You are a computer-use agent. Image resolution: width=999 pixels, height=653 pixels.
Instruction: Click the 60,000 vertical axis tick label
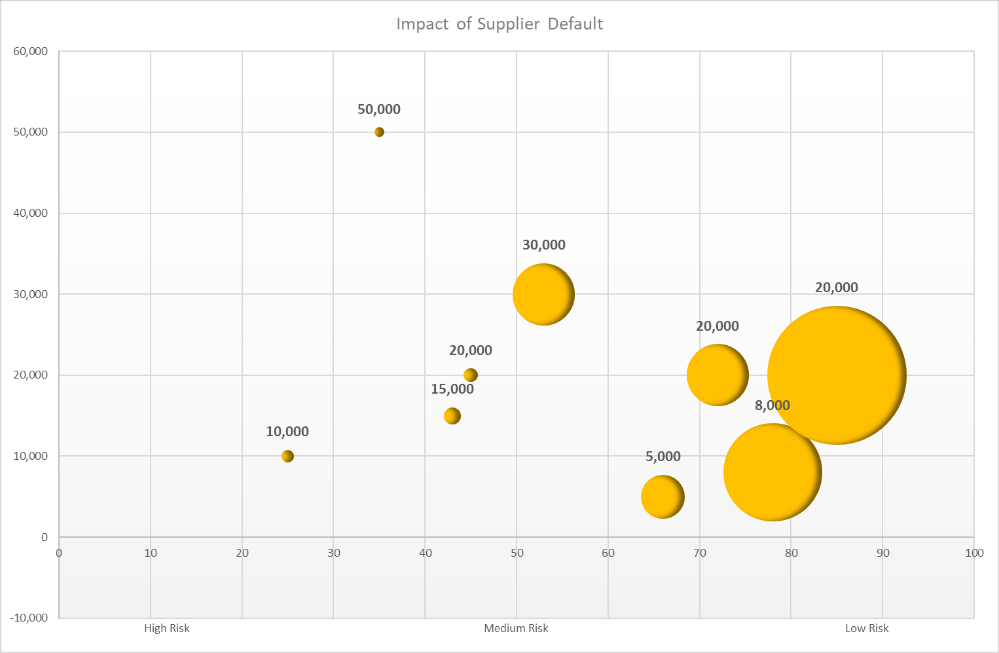pos(32,51)
